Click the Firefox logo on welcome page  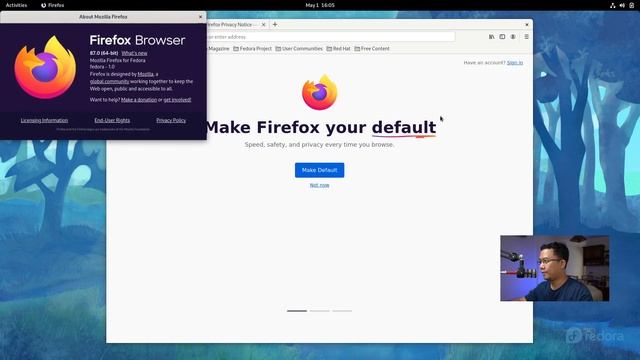point(320,92)
